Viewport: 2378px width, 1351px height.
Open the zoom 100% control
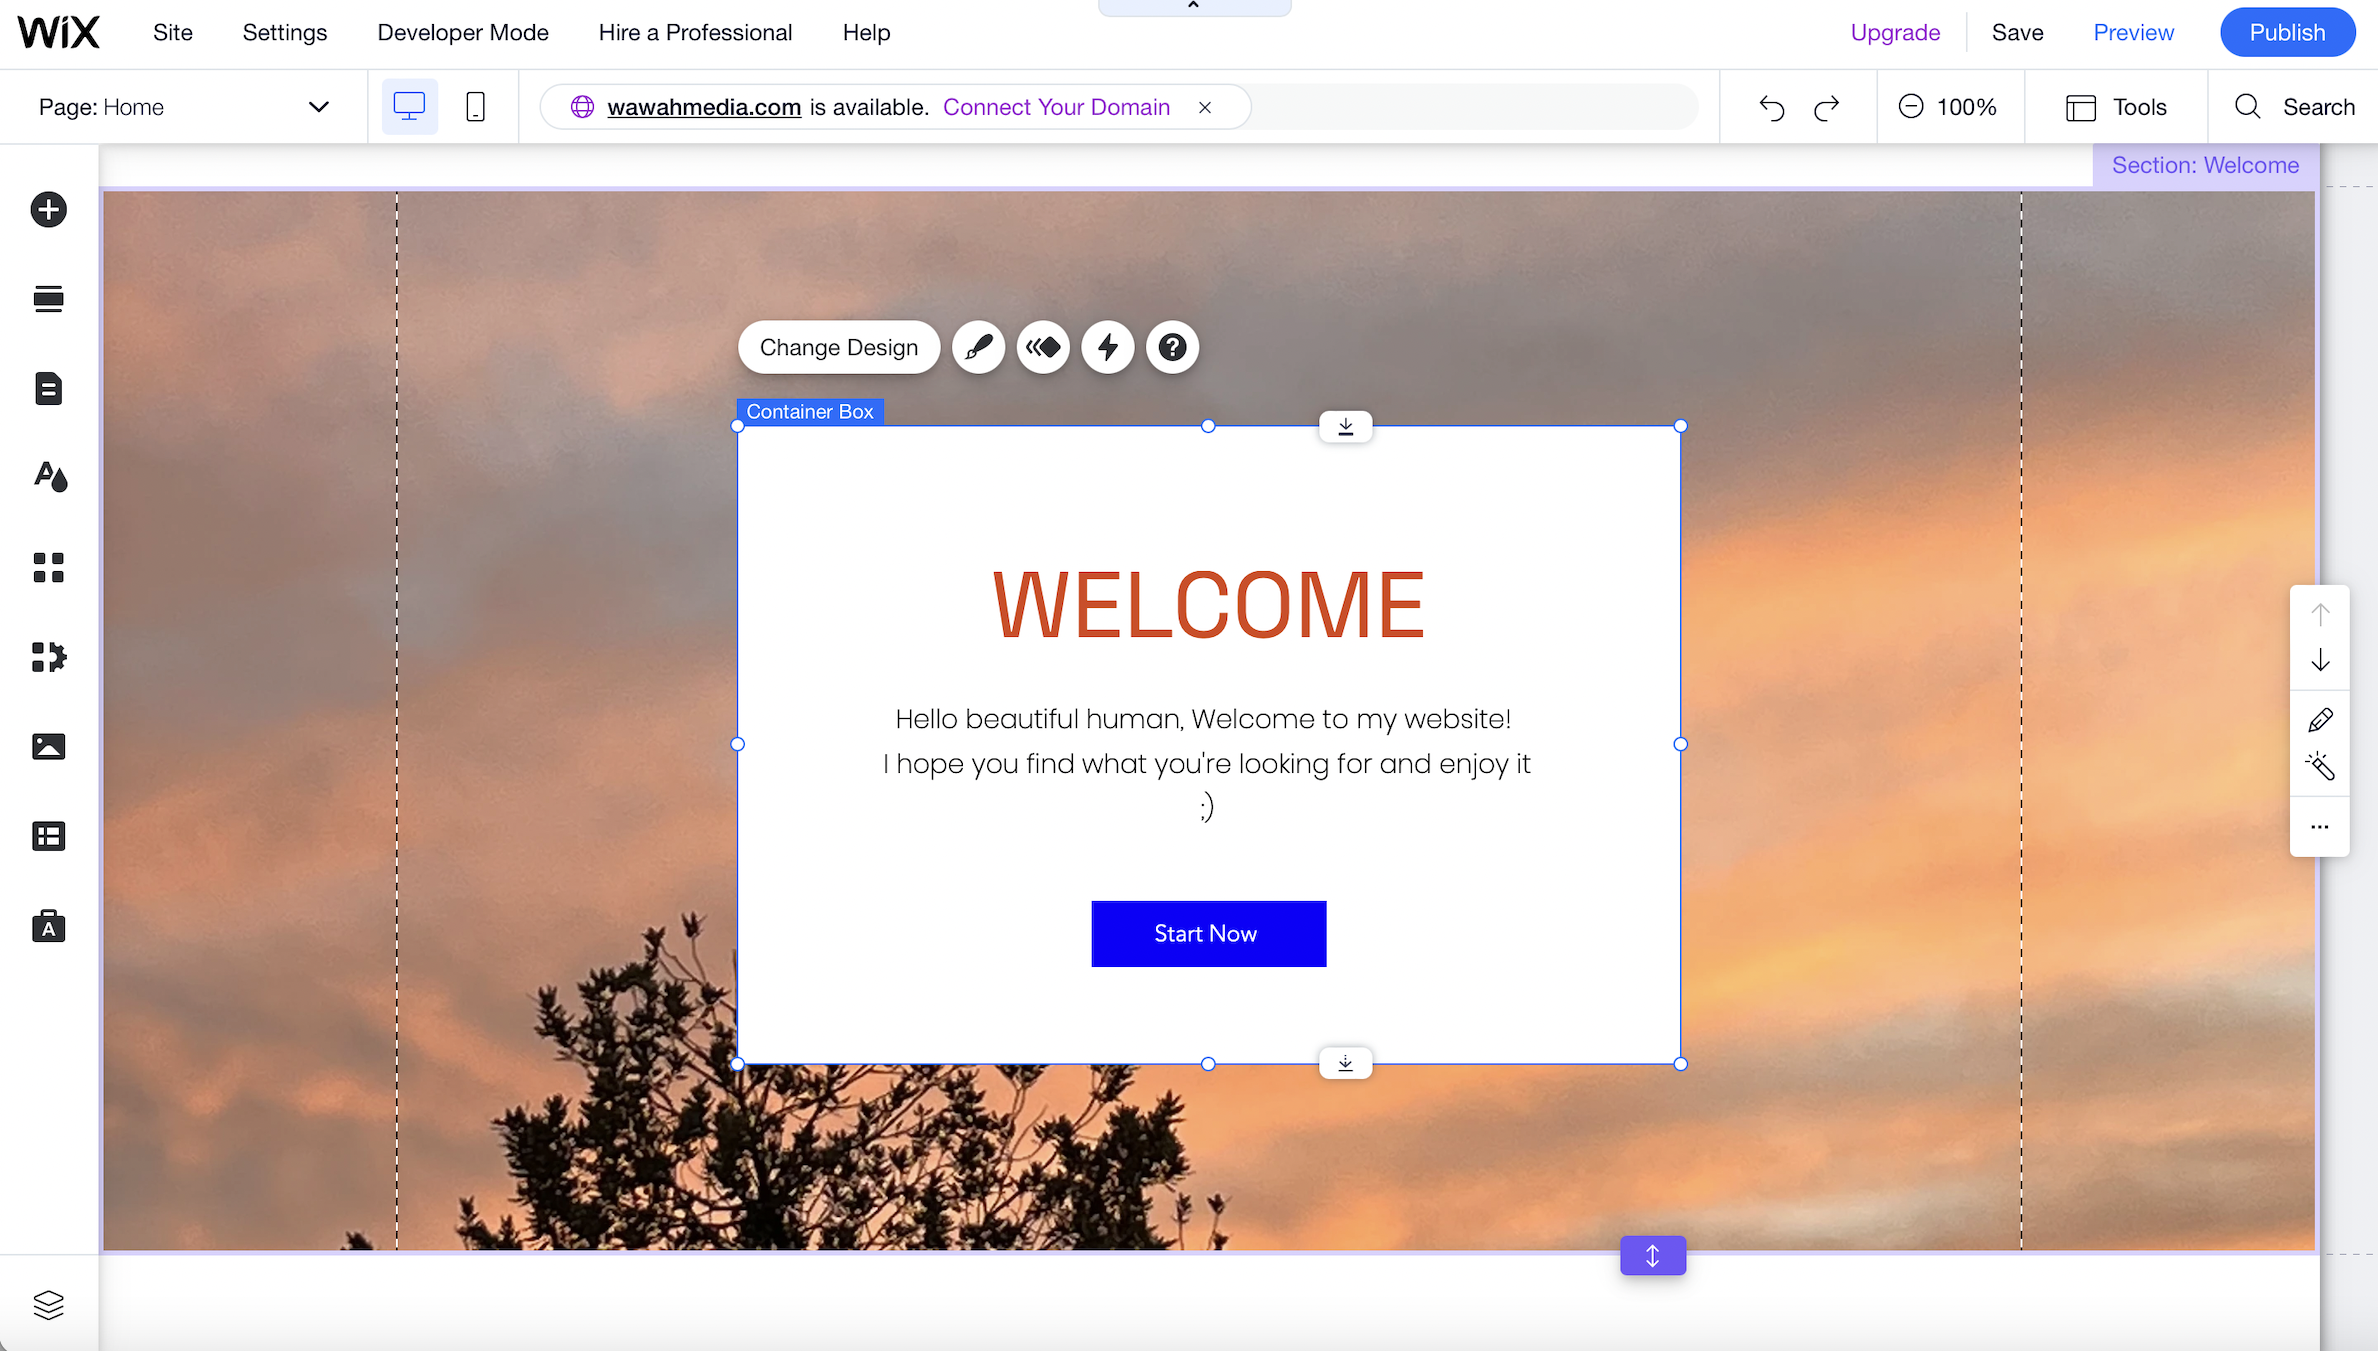(1948, 107)
